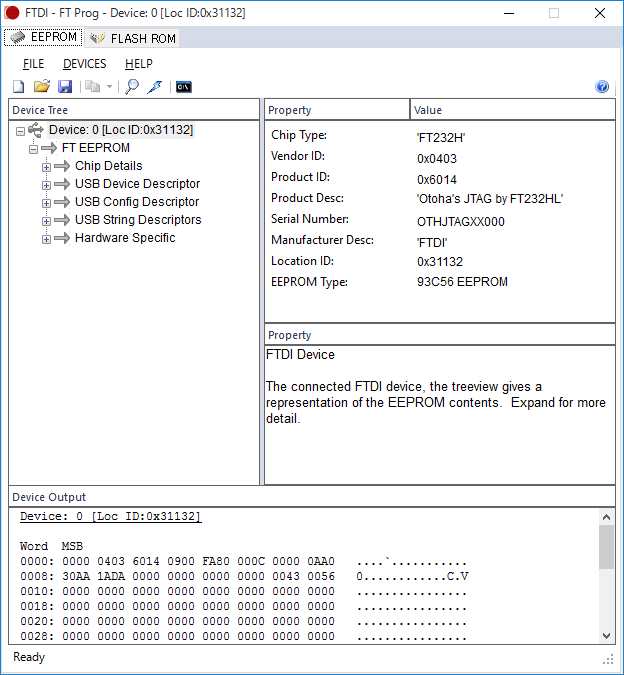Click the New template toolbar icon

[x=19, y=87]
